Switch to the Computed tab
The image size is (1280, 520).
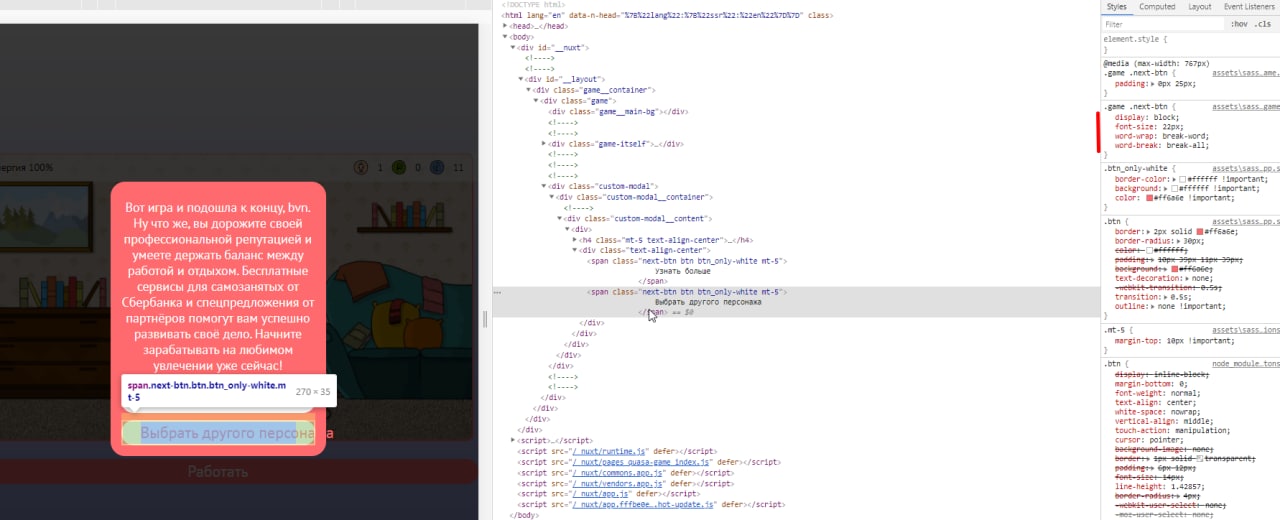(1157, 6)
